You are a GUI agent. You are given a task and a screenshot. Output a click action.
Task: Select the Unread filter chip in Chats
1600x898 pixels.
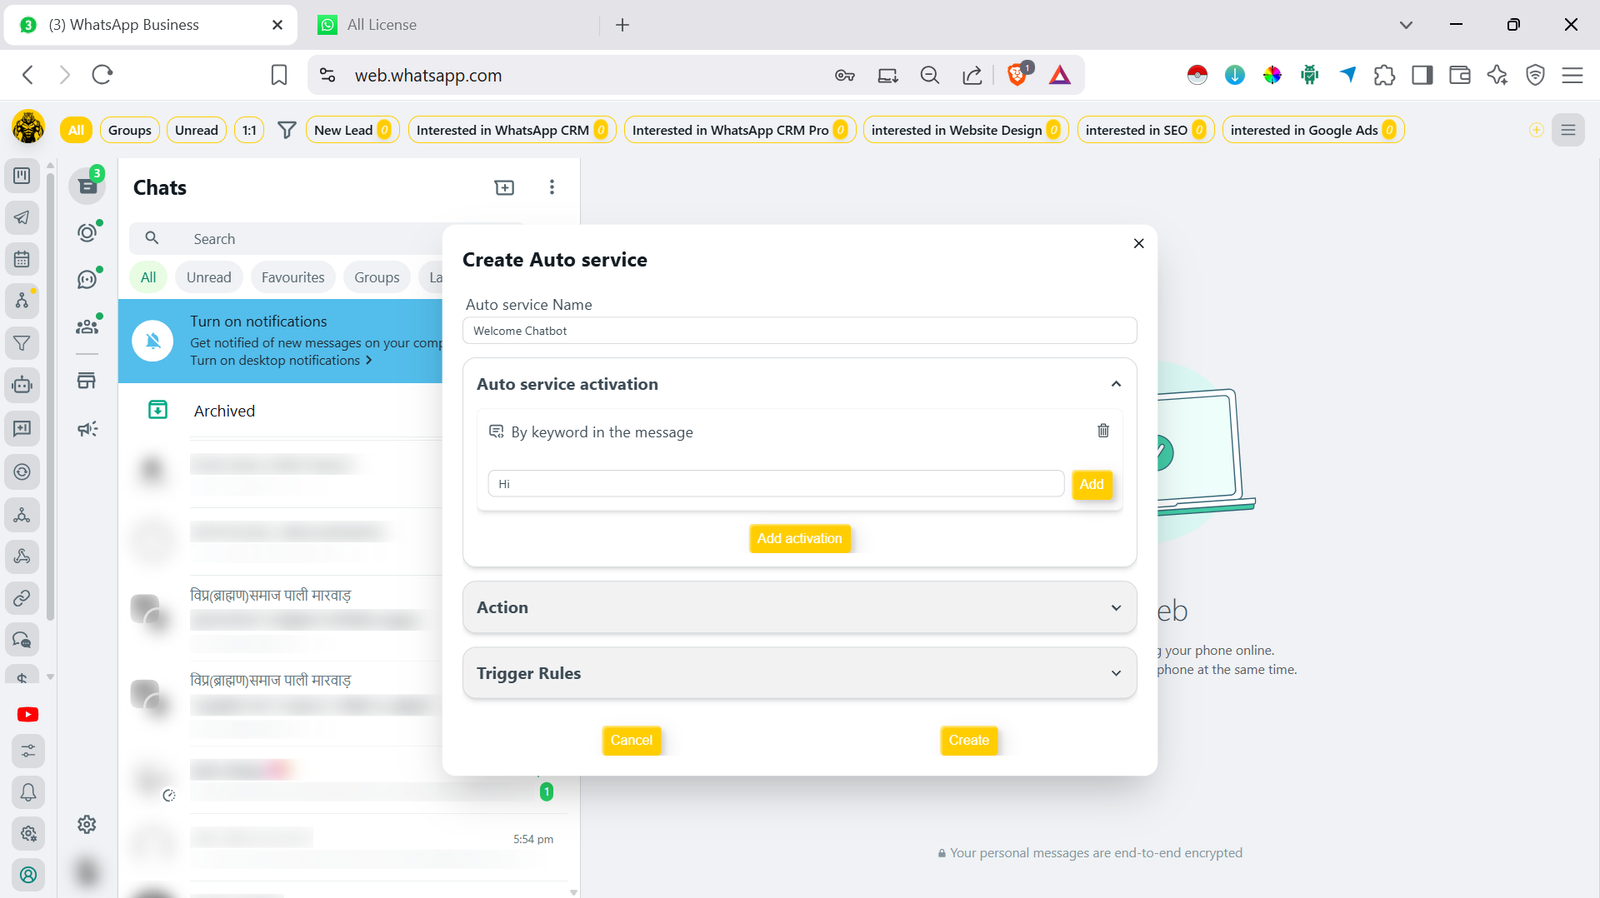[208, 278]
